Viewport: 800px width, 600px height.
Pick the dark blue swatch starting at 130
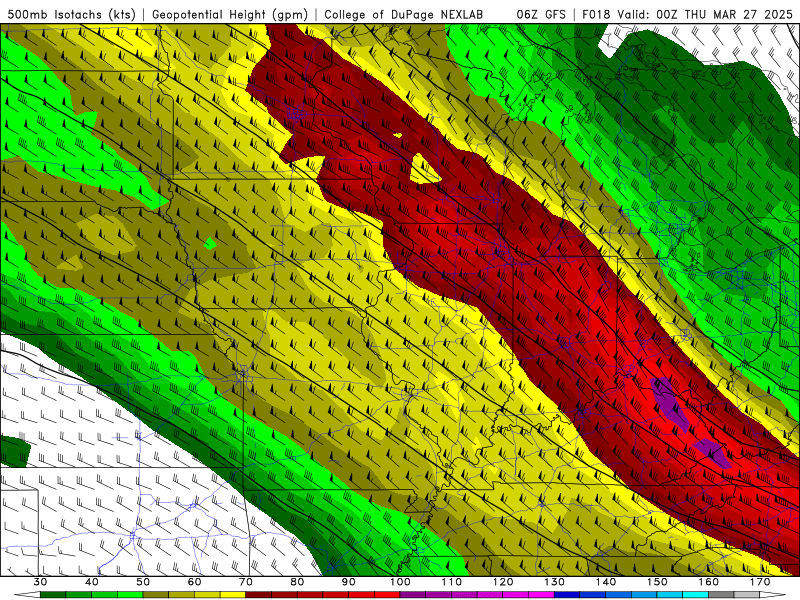(567, 595)
